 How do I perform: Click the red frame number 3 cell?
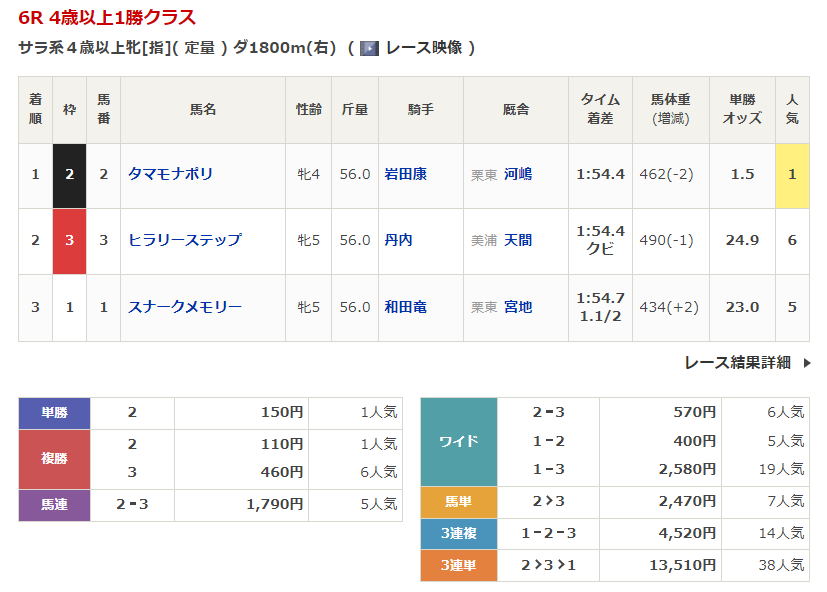click(x=70, y=240)
